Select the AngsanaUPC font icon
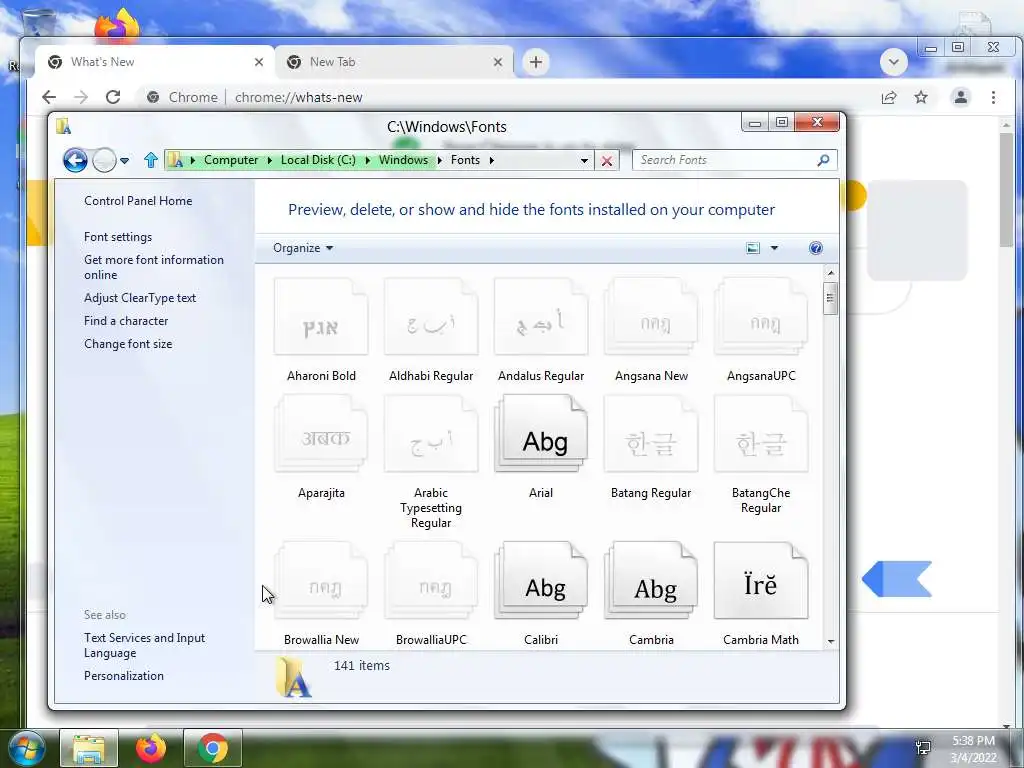The height and width of the screenshot is (768, 1024). [x=761, y=317]
